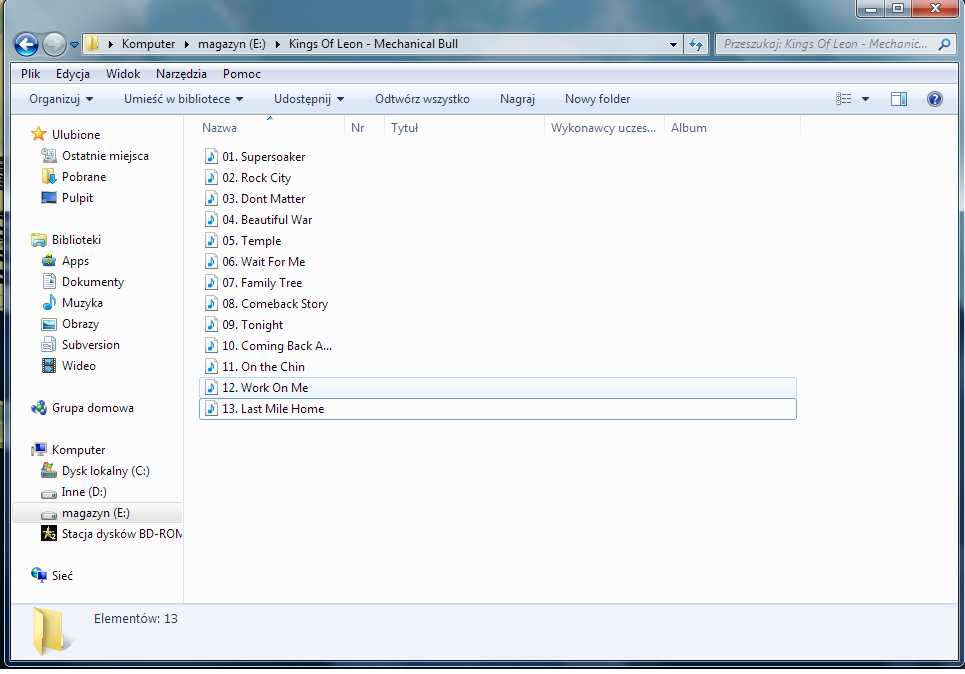Toggle the preview pane icon
965x674 pixels.
point(899,99)
